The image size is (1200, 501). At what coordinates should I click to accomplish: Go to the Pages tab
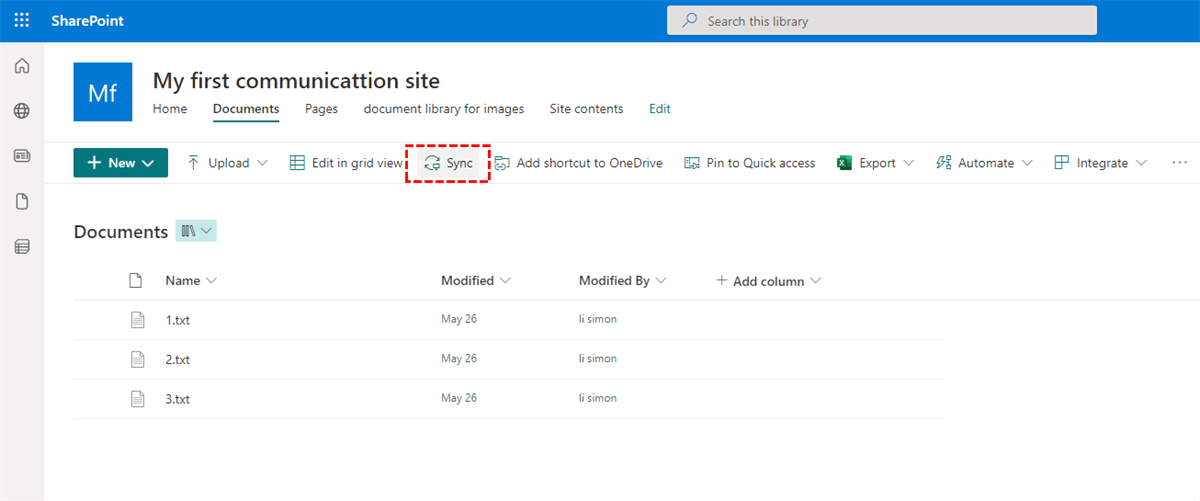click(321, 109)
